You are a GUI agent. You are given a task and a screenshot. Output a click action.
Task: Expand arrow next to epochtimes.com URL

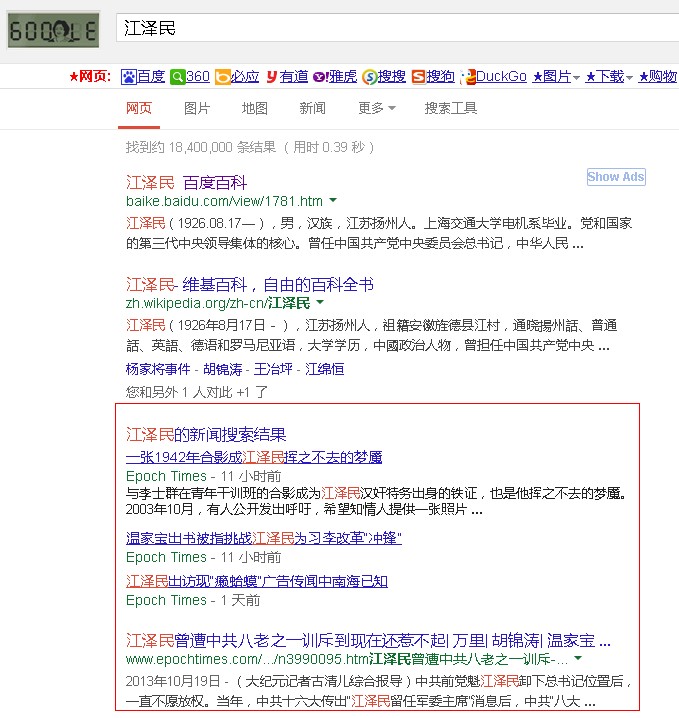(578, 658)
